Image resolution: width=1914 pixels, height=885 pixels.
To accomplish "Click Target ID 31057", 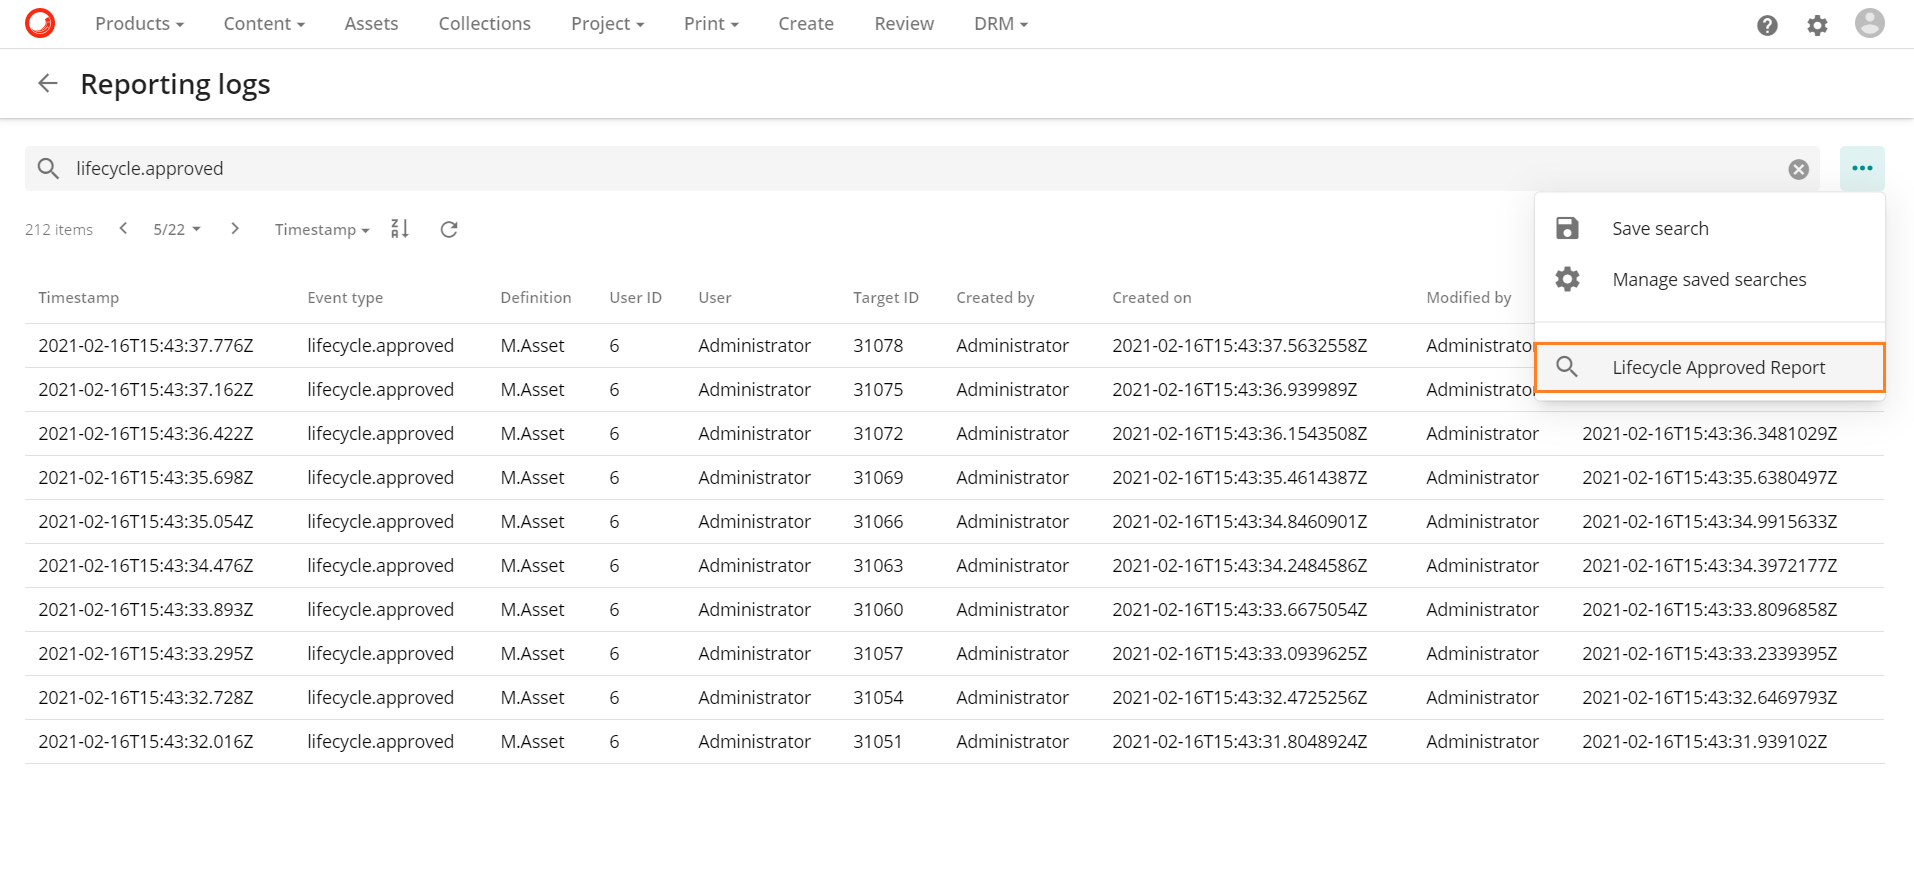I will coord(878,653).
